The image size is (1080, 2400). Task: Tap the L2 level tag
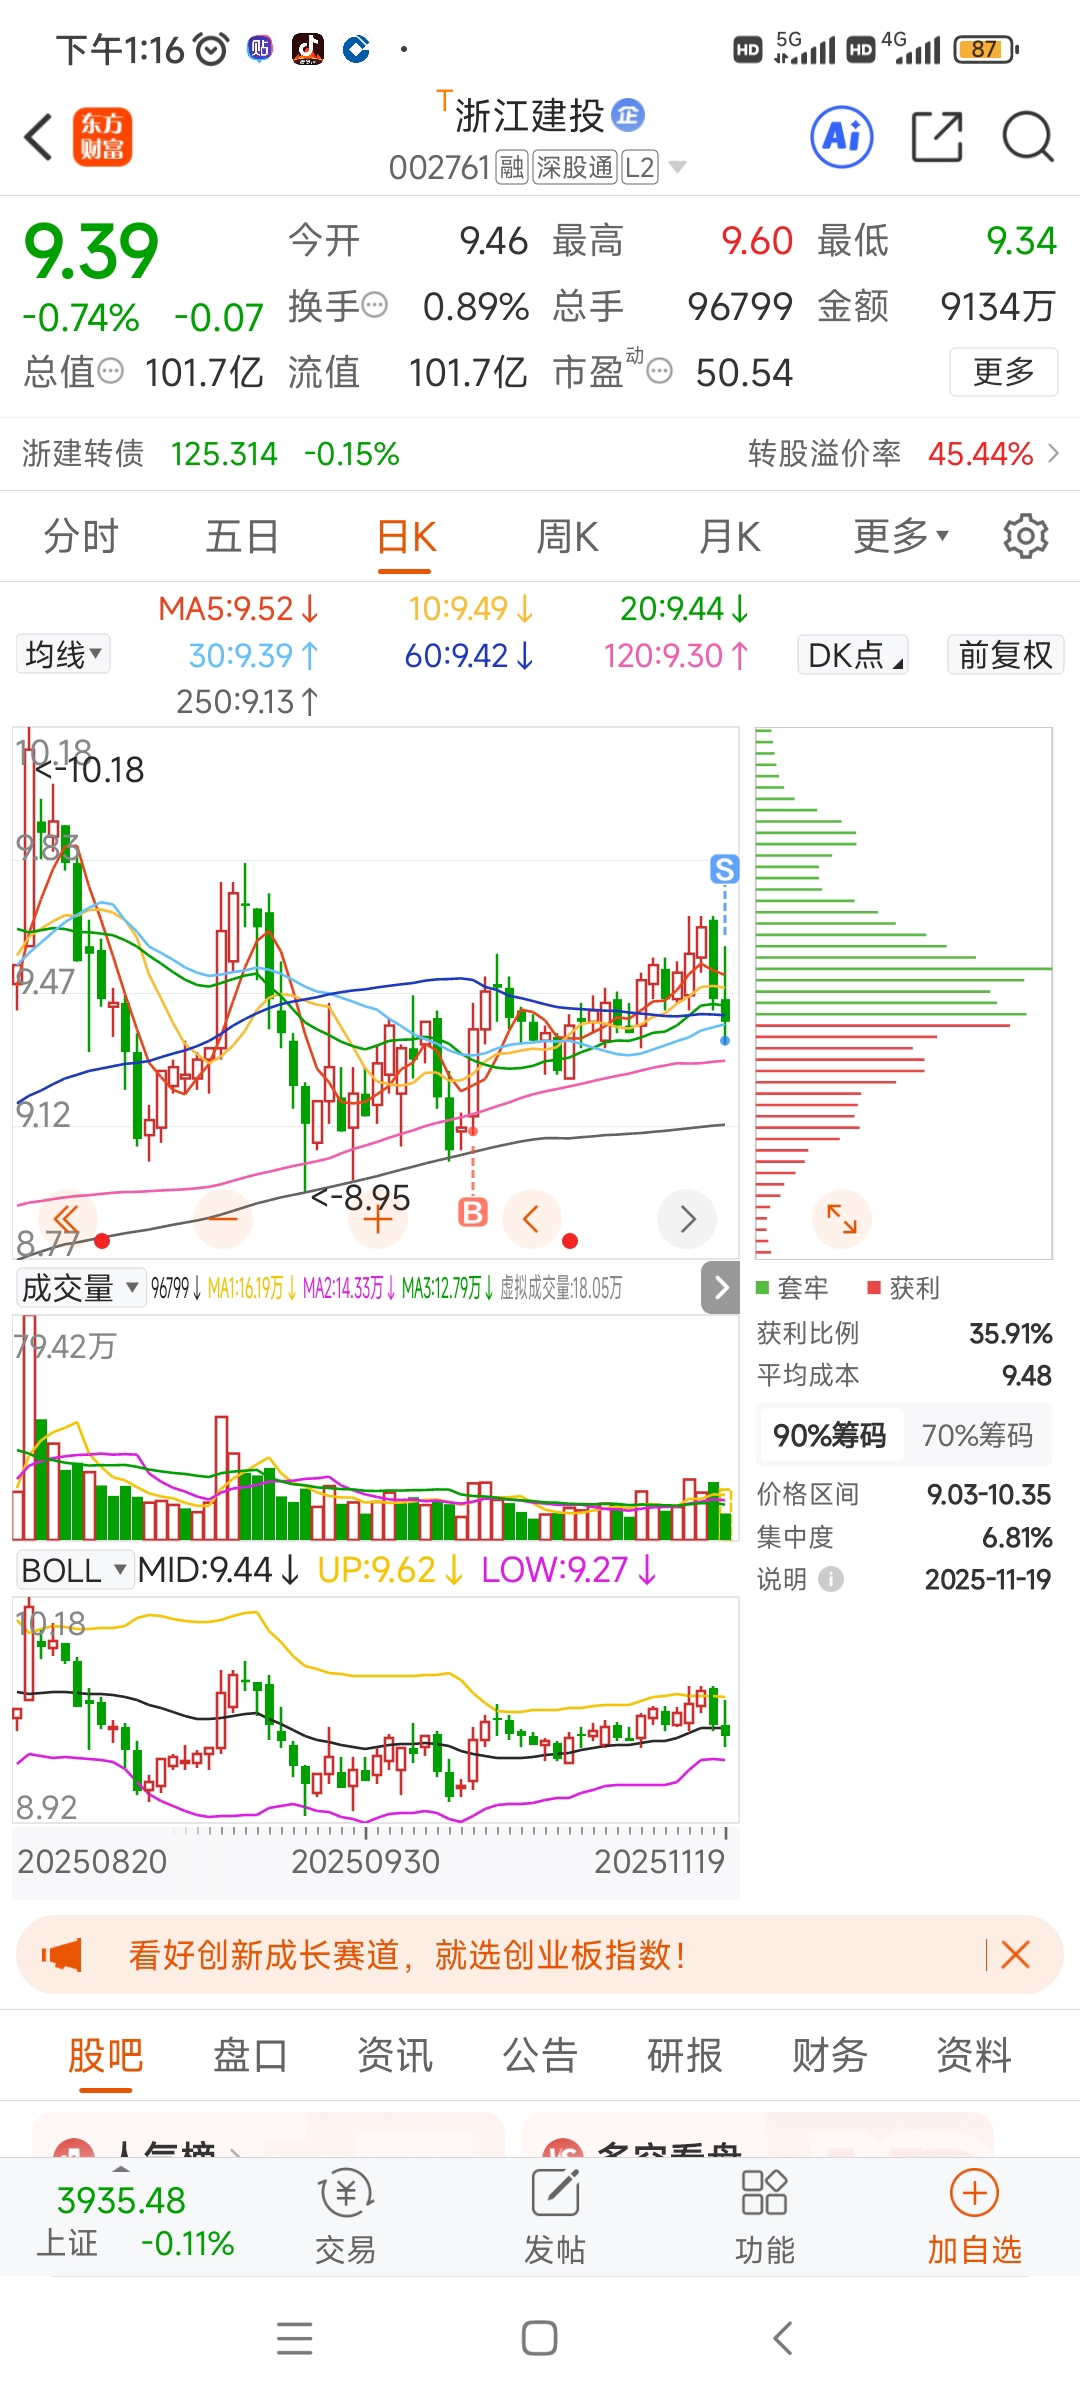click(x=640, y=167)
